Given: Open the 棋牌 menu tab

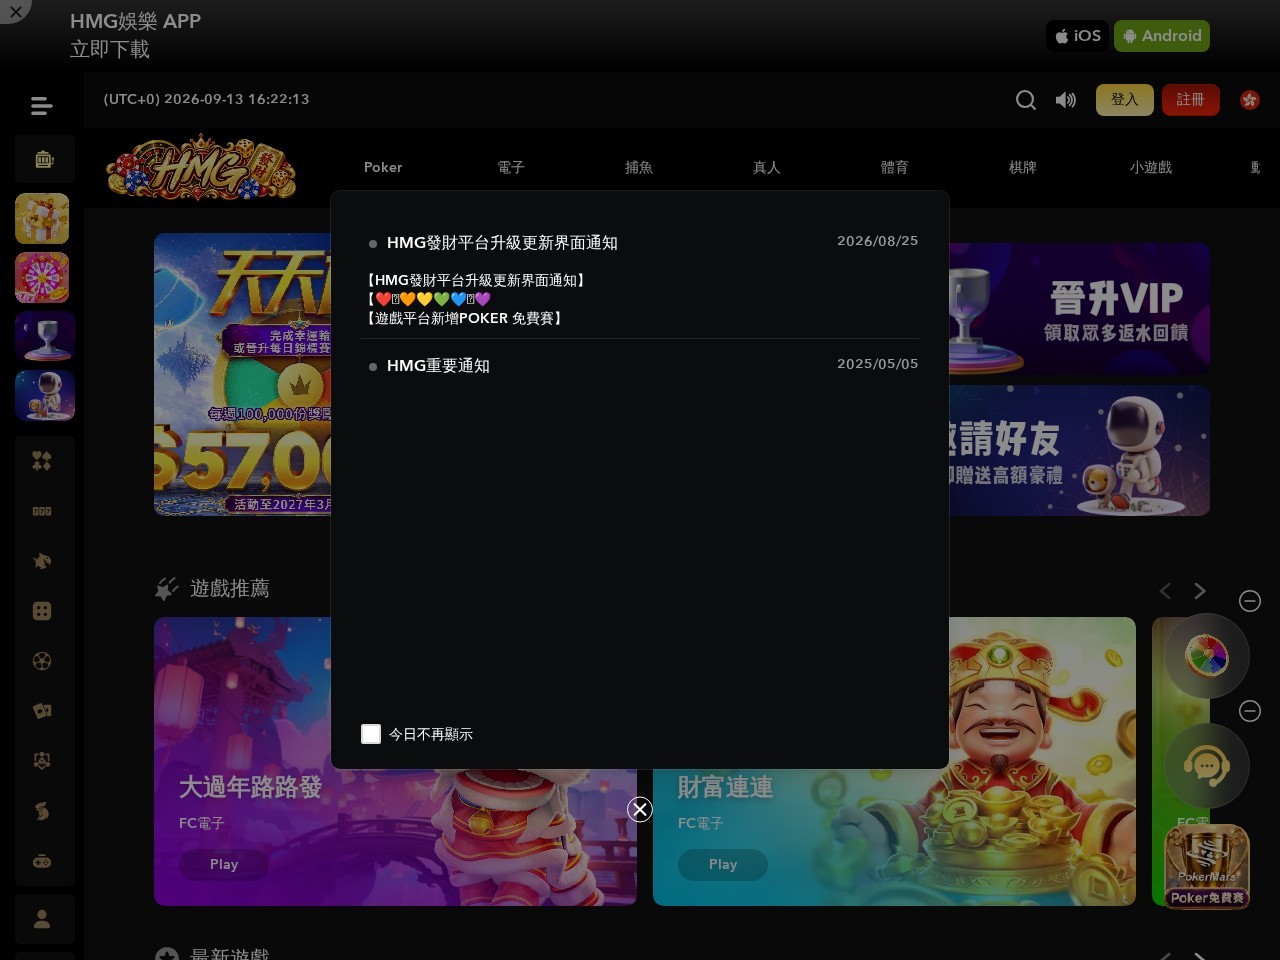Looking at the screenshot, I should coord(1023,167).
